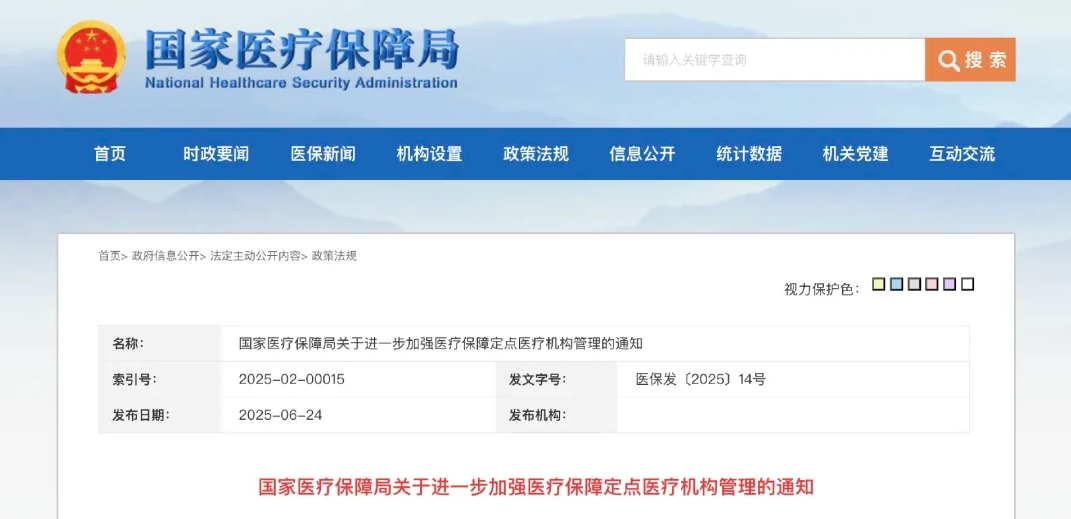This screenshot has width=1071, height=519.
Task: Click the magnifying glass search icon
Action: tap(948, 60)
